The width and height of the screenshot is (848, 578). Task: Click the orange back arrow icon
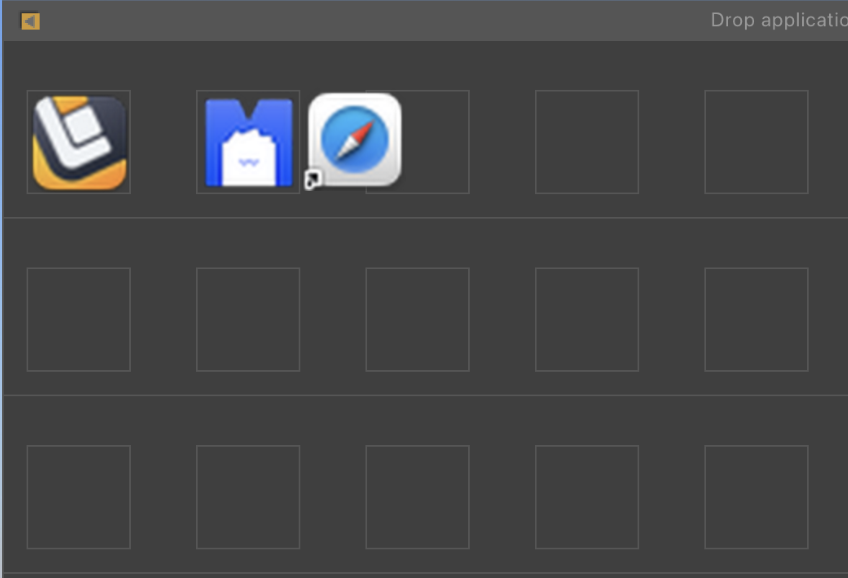click(30, 22)
